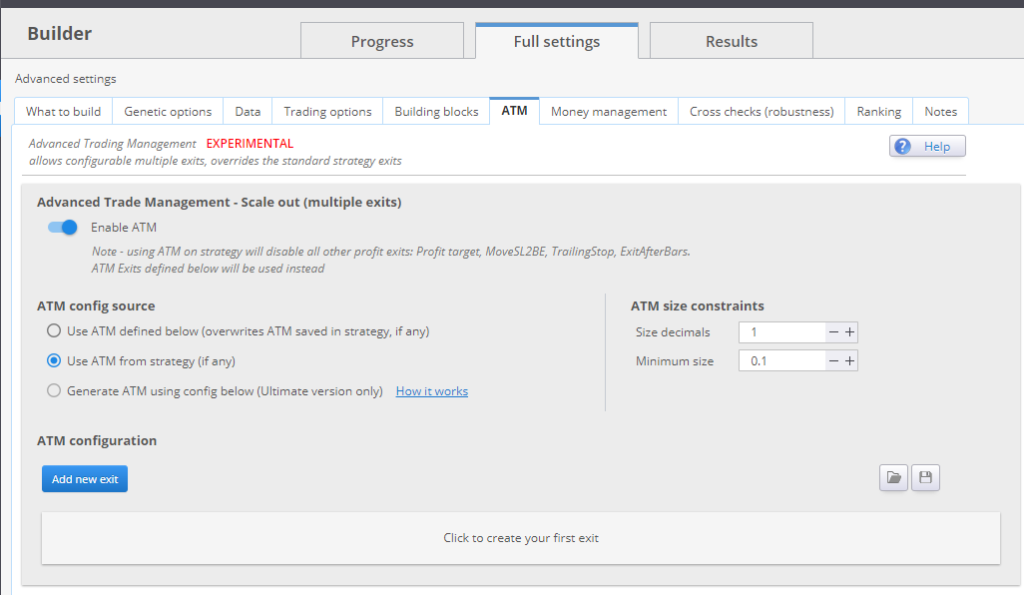
Task: Switch to the Progress tab
Action: [x=382, y=41]
